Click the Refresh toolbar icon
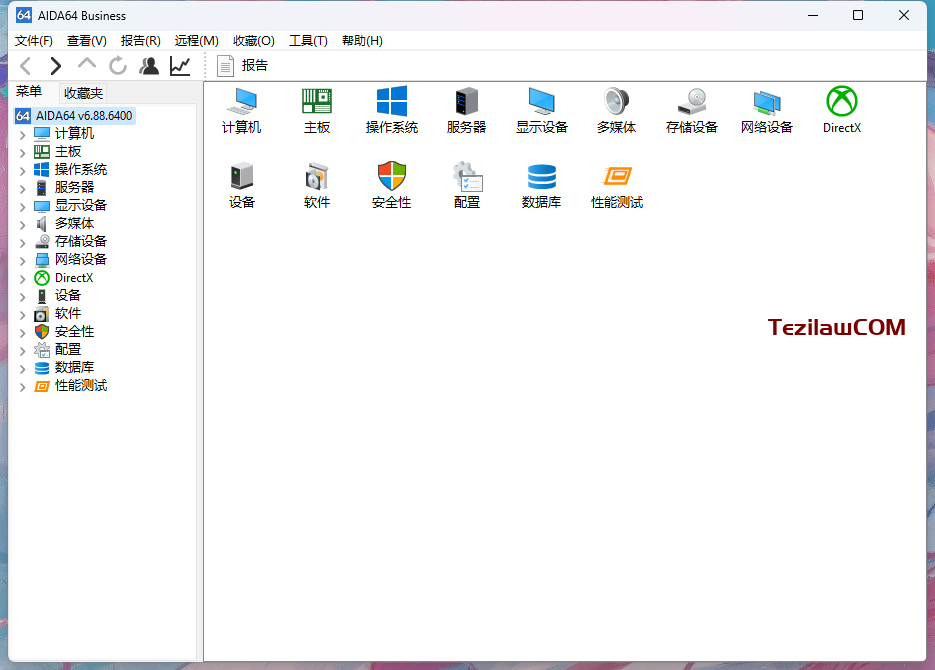Image resolution: width=935 pixels, height=670 pixels. click(118, 66)
